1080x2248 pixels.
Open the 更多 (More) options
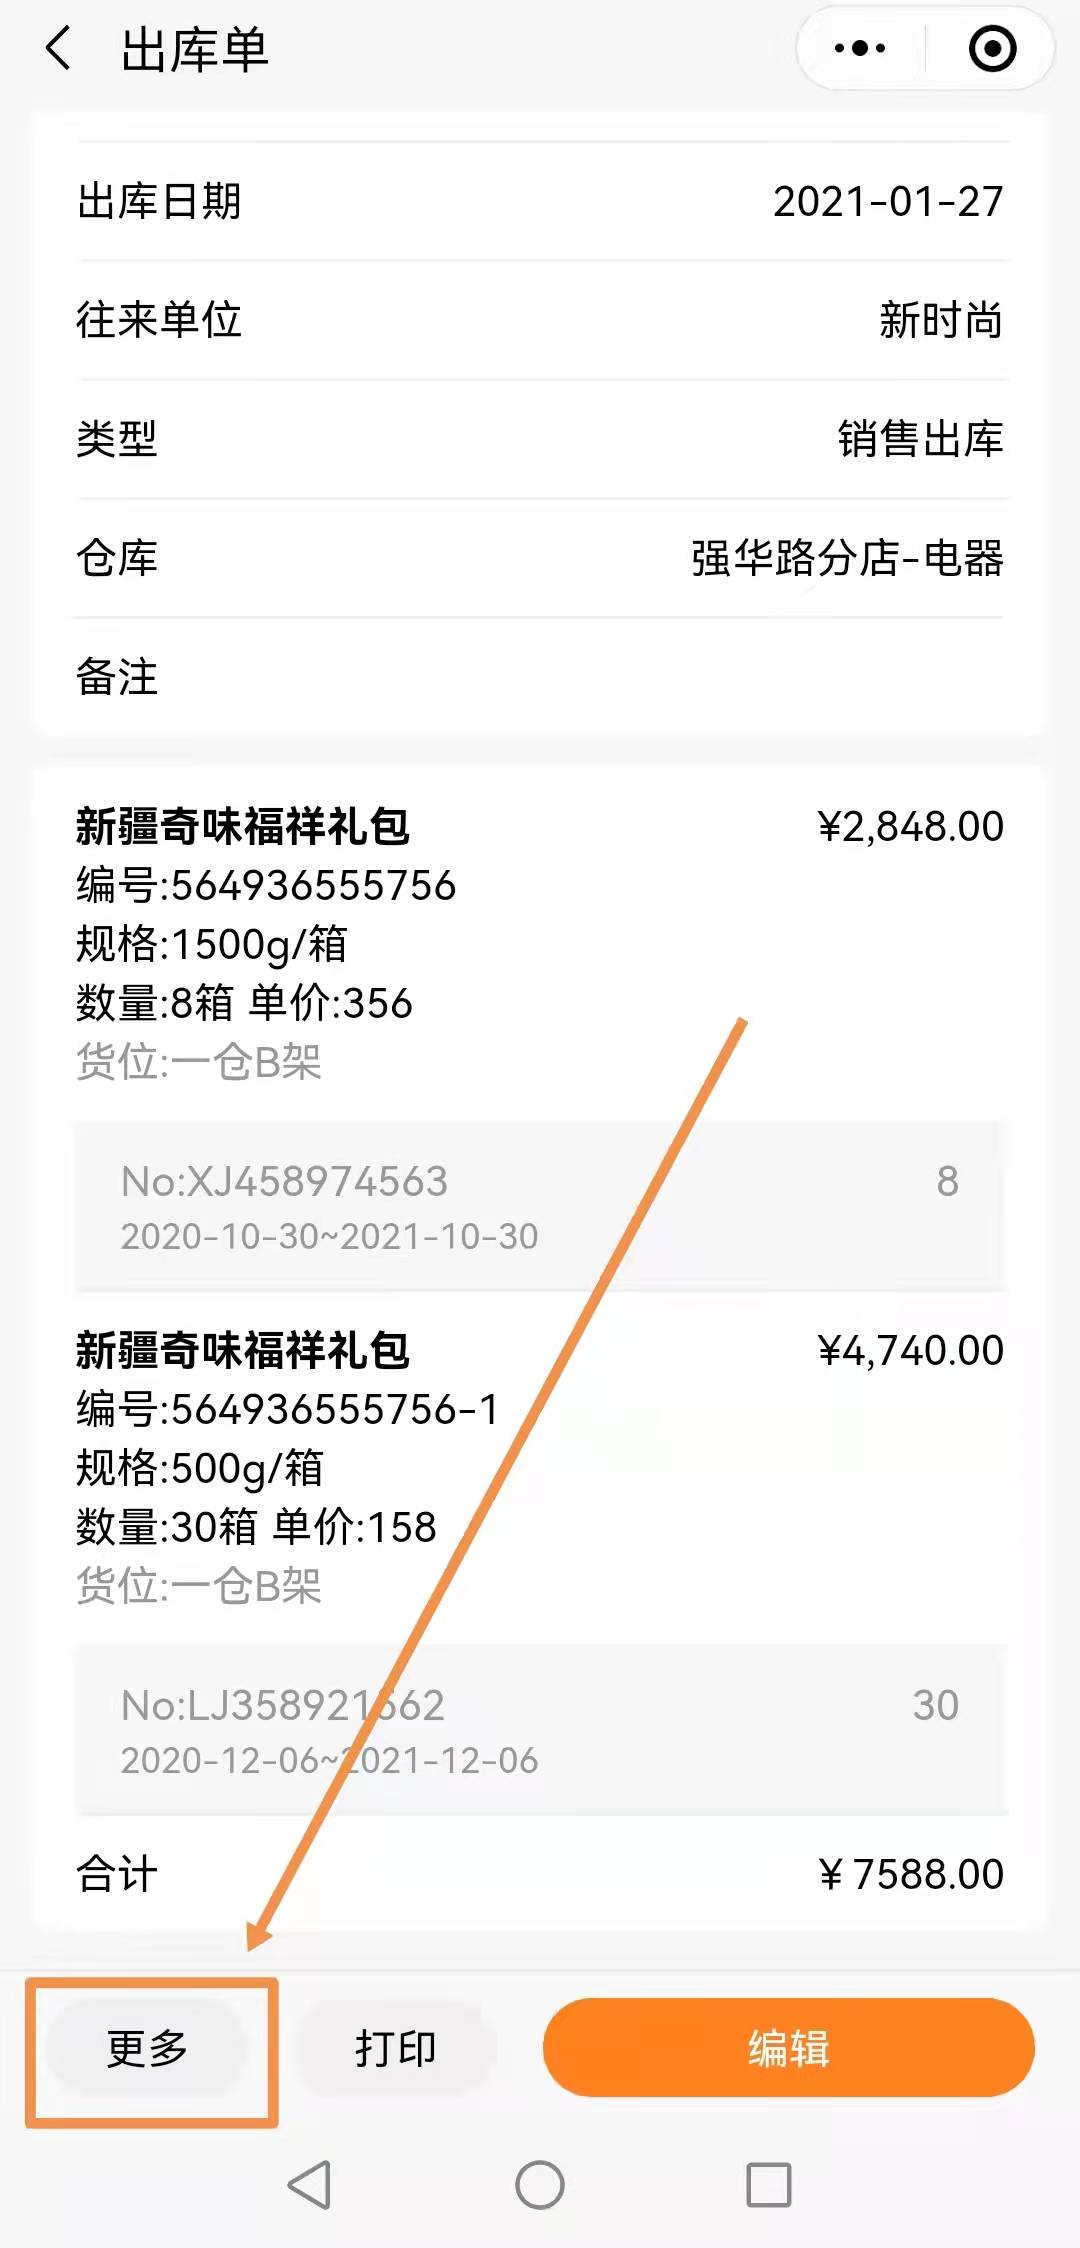(148, 2048)
